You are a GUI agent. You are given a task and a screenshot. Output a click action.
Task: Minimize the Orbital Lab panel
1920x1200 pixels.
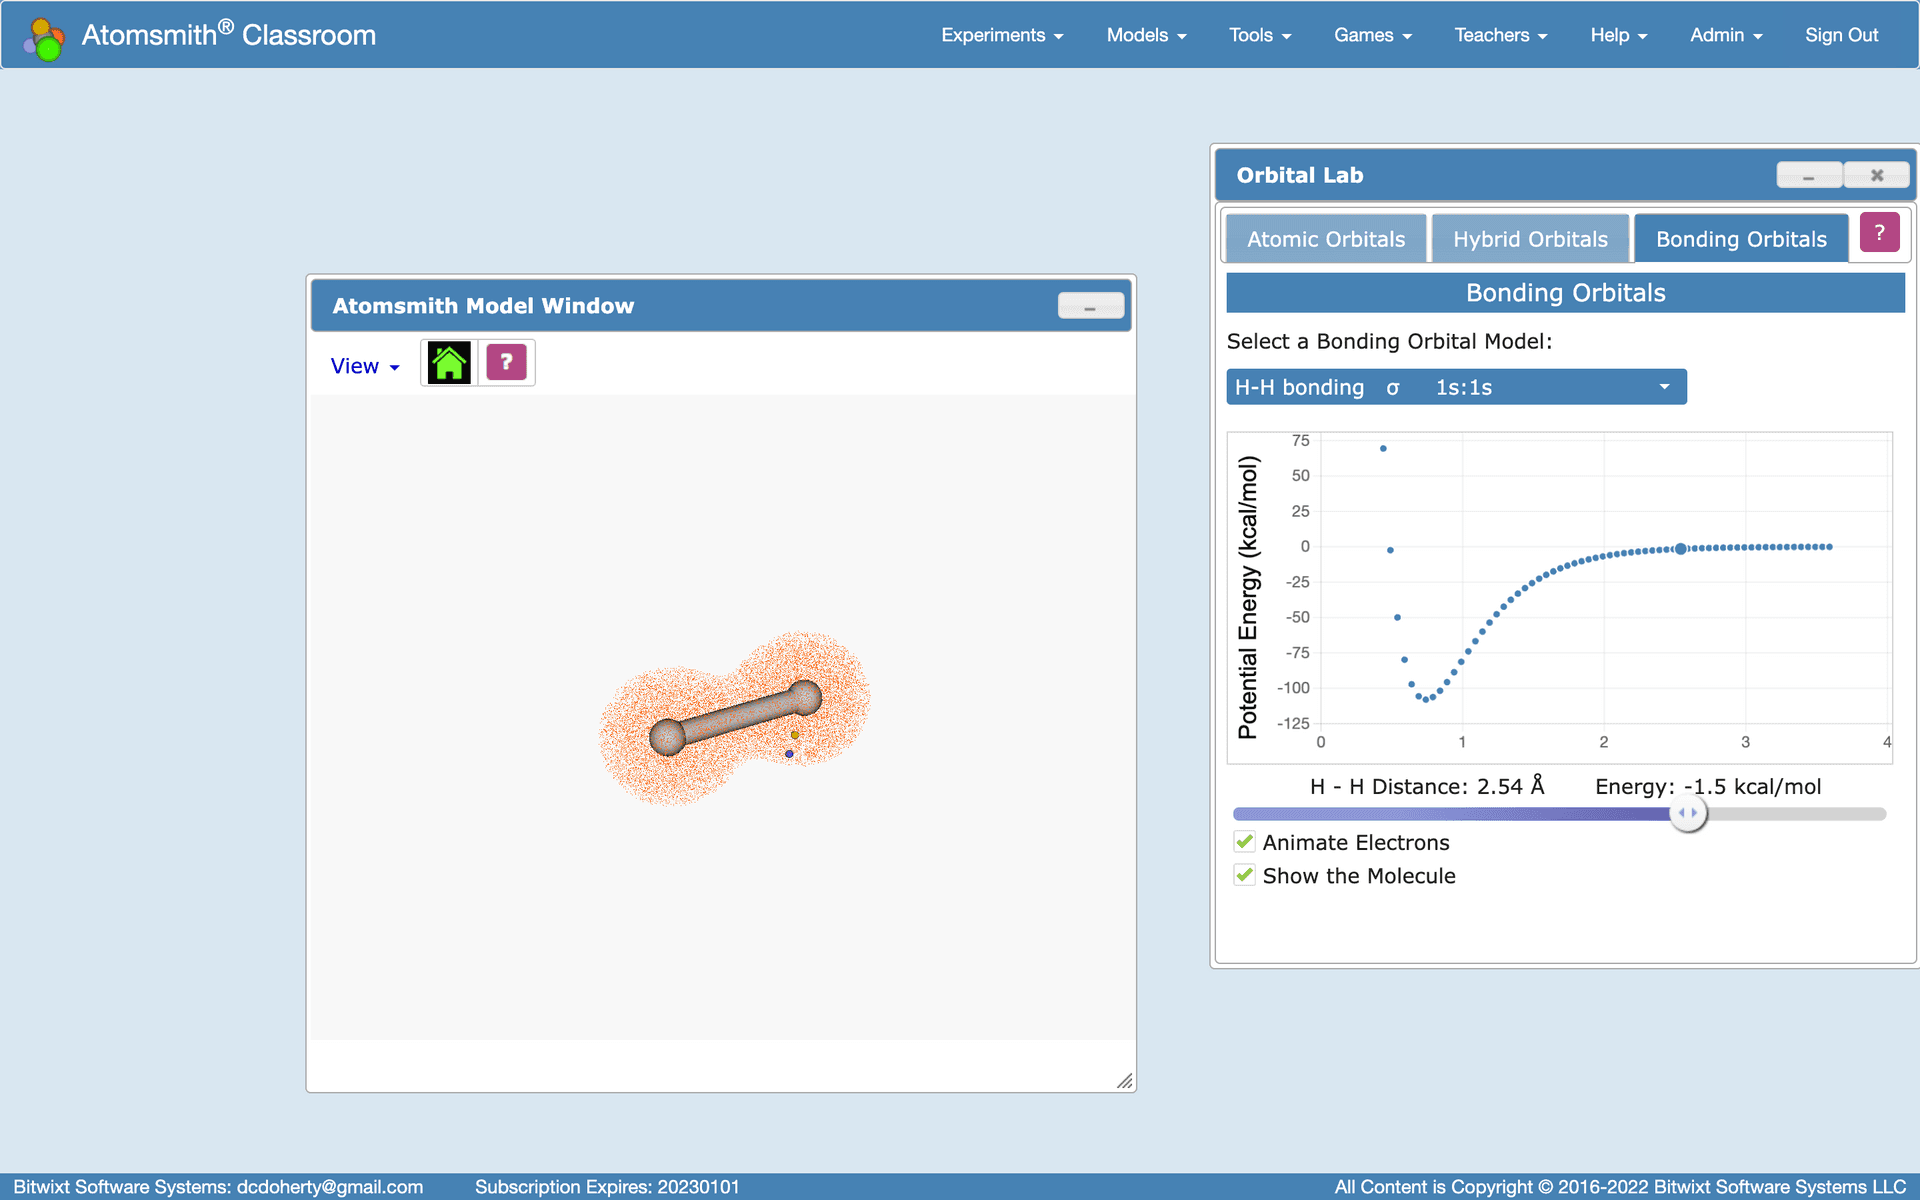point(1809,175)
